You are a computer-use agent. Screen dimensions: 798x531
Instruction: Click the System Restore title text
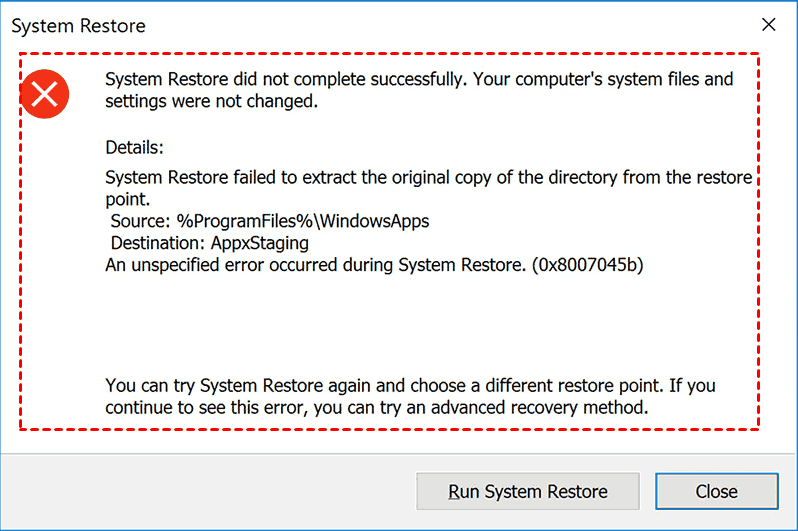click(x=77, y=26)
